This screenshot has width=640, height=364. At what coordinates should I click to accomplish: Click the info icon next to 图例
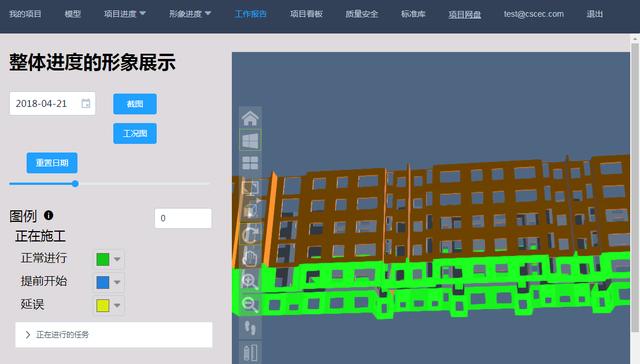tap(49, 215)
